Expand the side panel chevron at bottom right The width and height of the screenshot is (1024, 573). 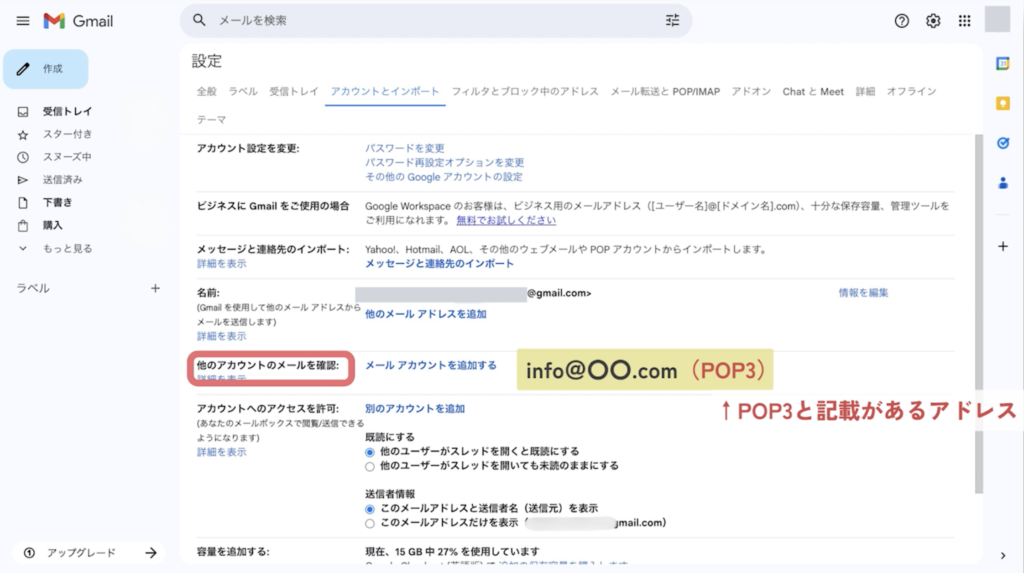click(x=1003, y=556)
